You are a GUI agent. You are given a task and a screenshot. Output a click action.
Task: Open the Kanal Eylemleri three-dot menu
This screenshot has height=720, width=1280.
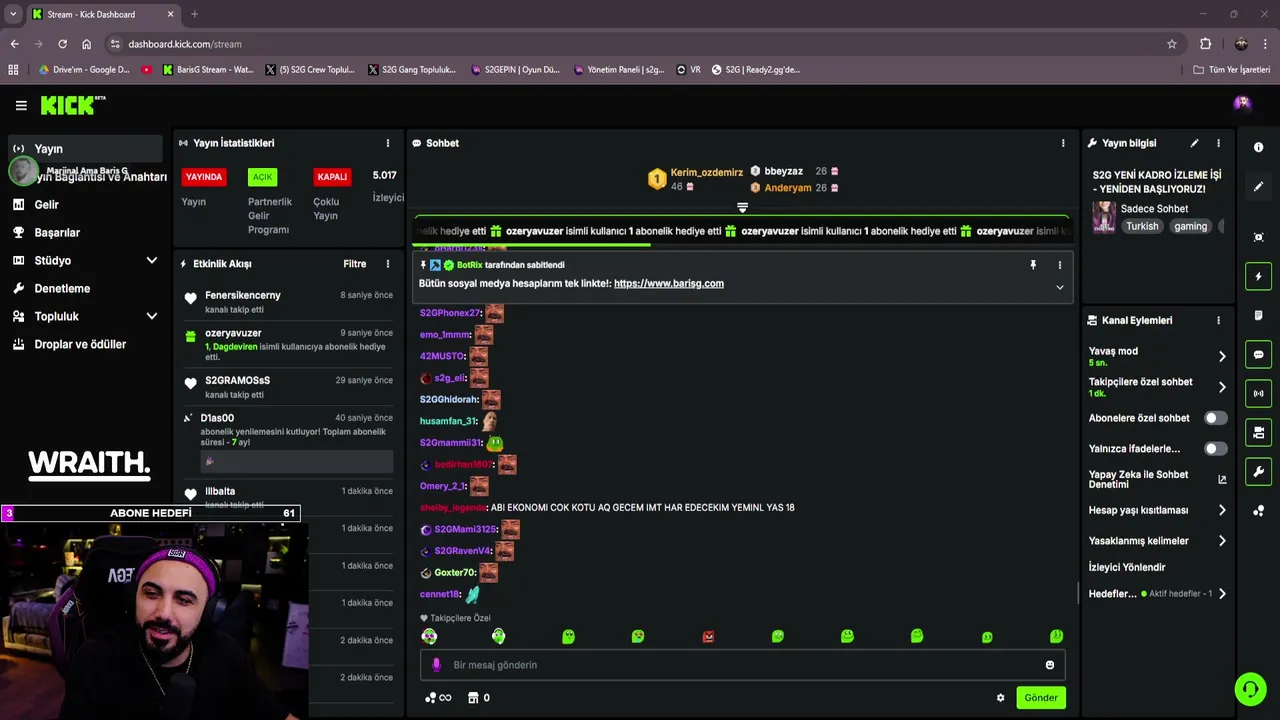pyautogui.click(x=1218, y=320)
